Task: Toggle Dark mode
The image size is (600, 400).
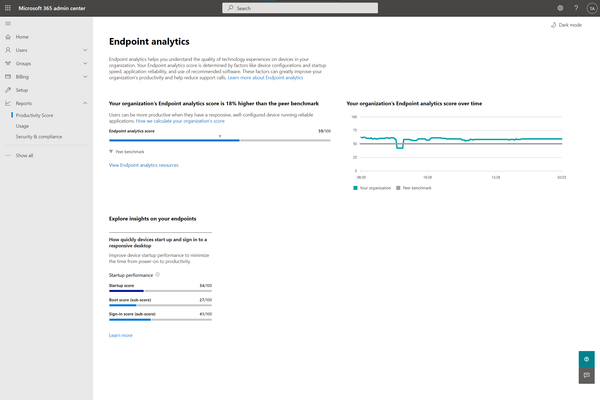Action: coord(566,25)
